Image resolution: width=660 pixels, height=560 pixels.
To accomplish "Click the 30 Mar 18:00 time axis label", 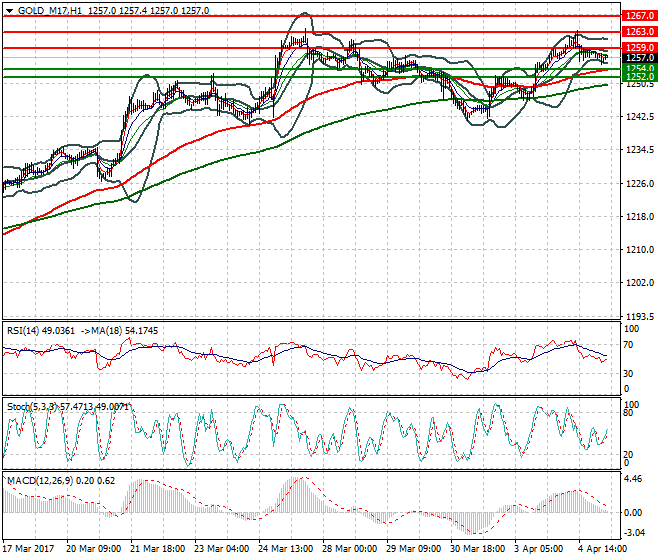I will click(477, 549).
